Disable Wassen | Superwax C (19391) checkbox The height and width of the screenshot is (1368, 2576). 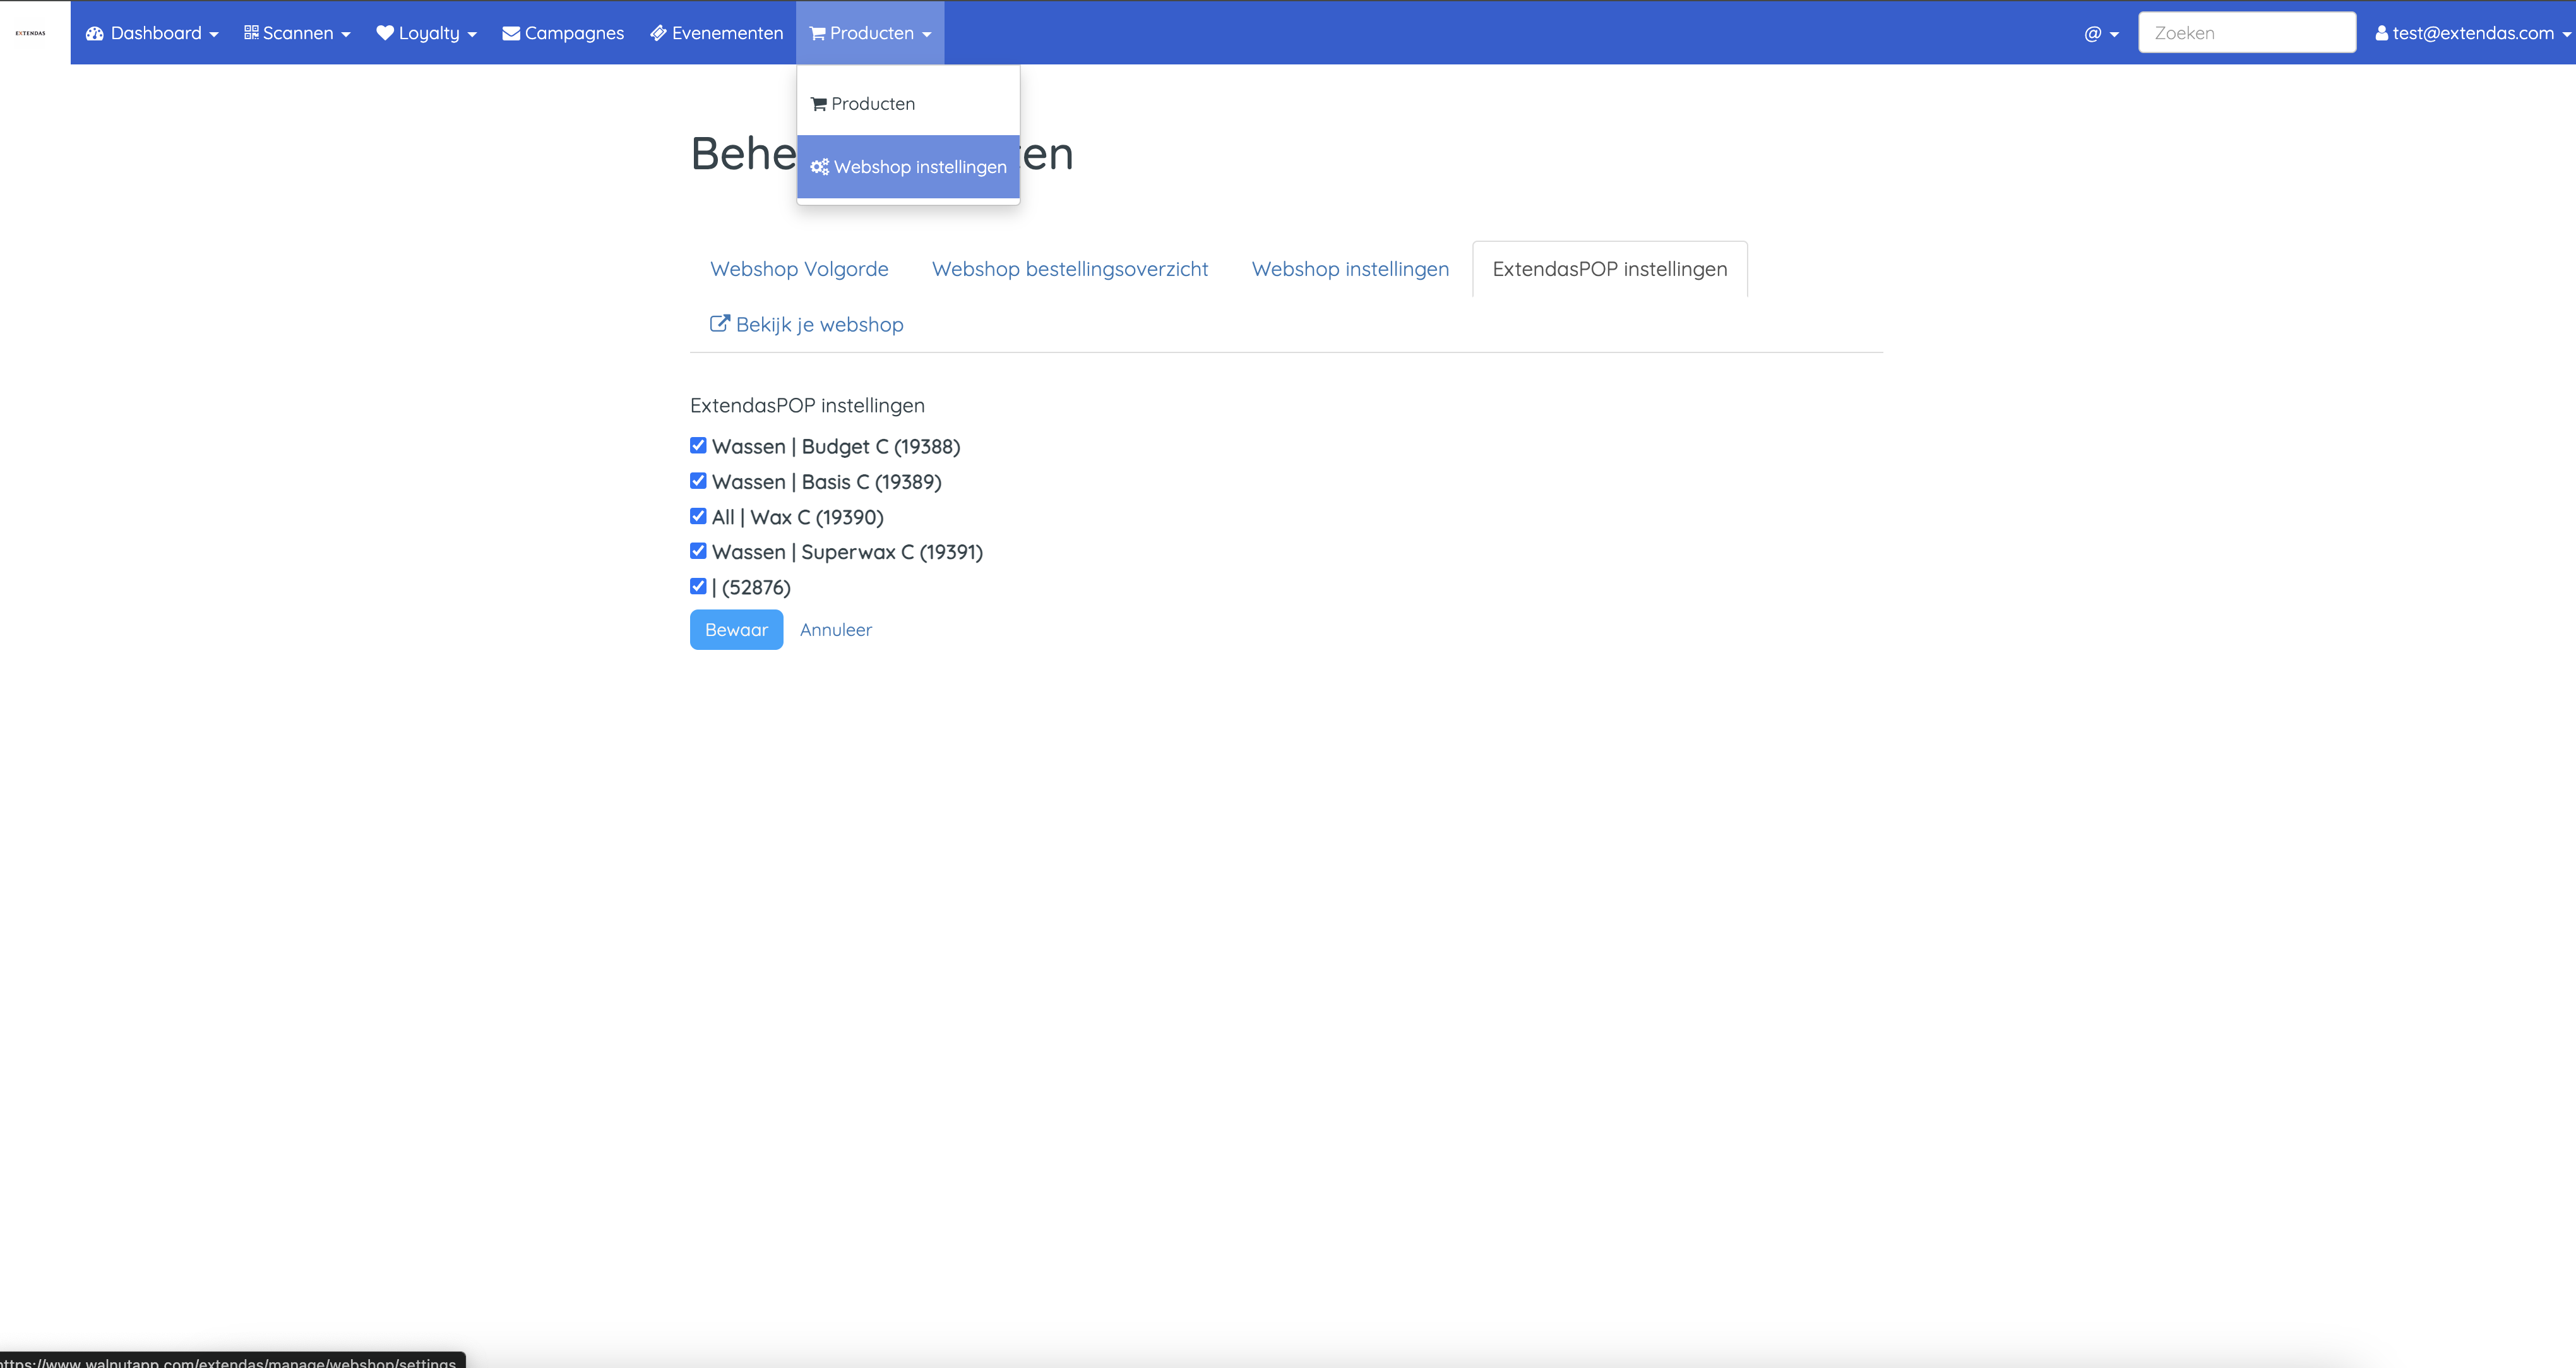click(x=698, y=551)
